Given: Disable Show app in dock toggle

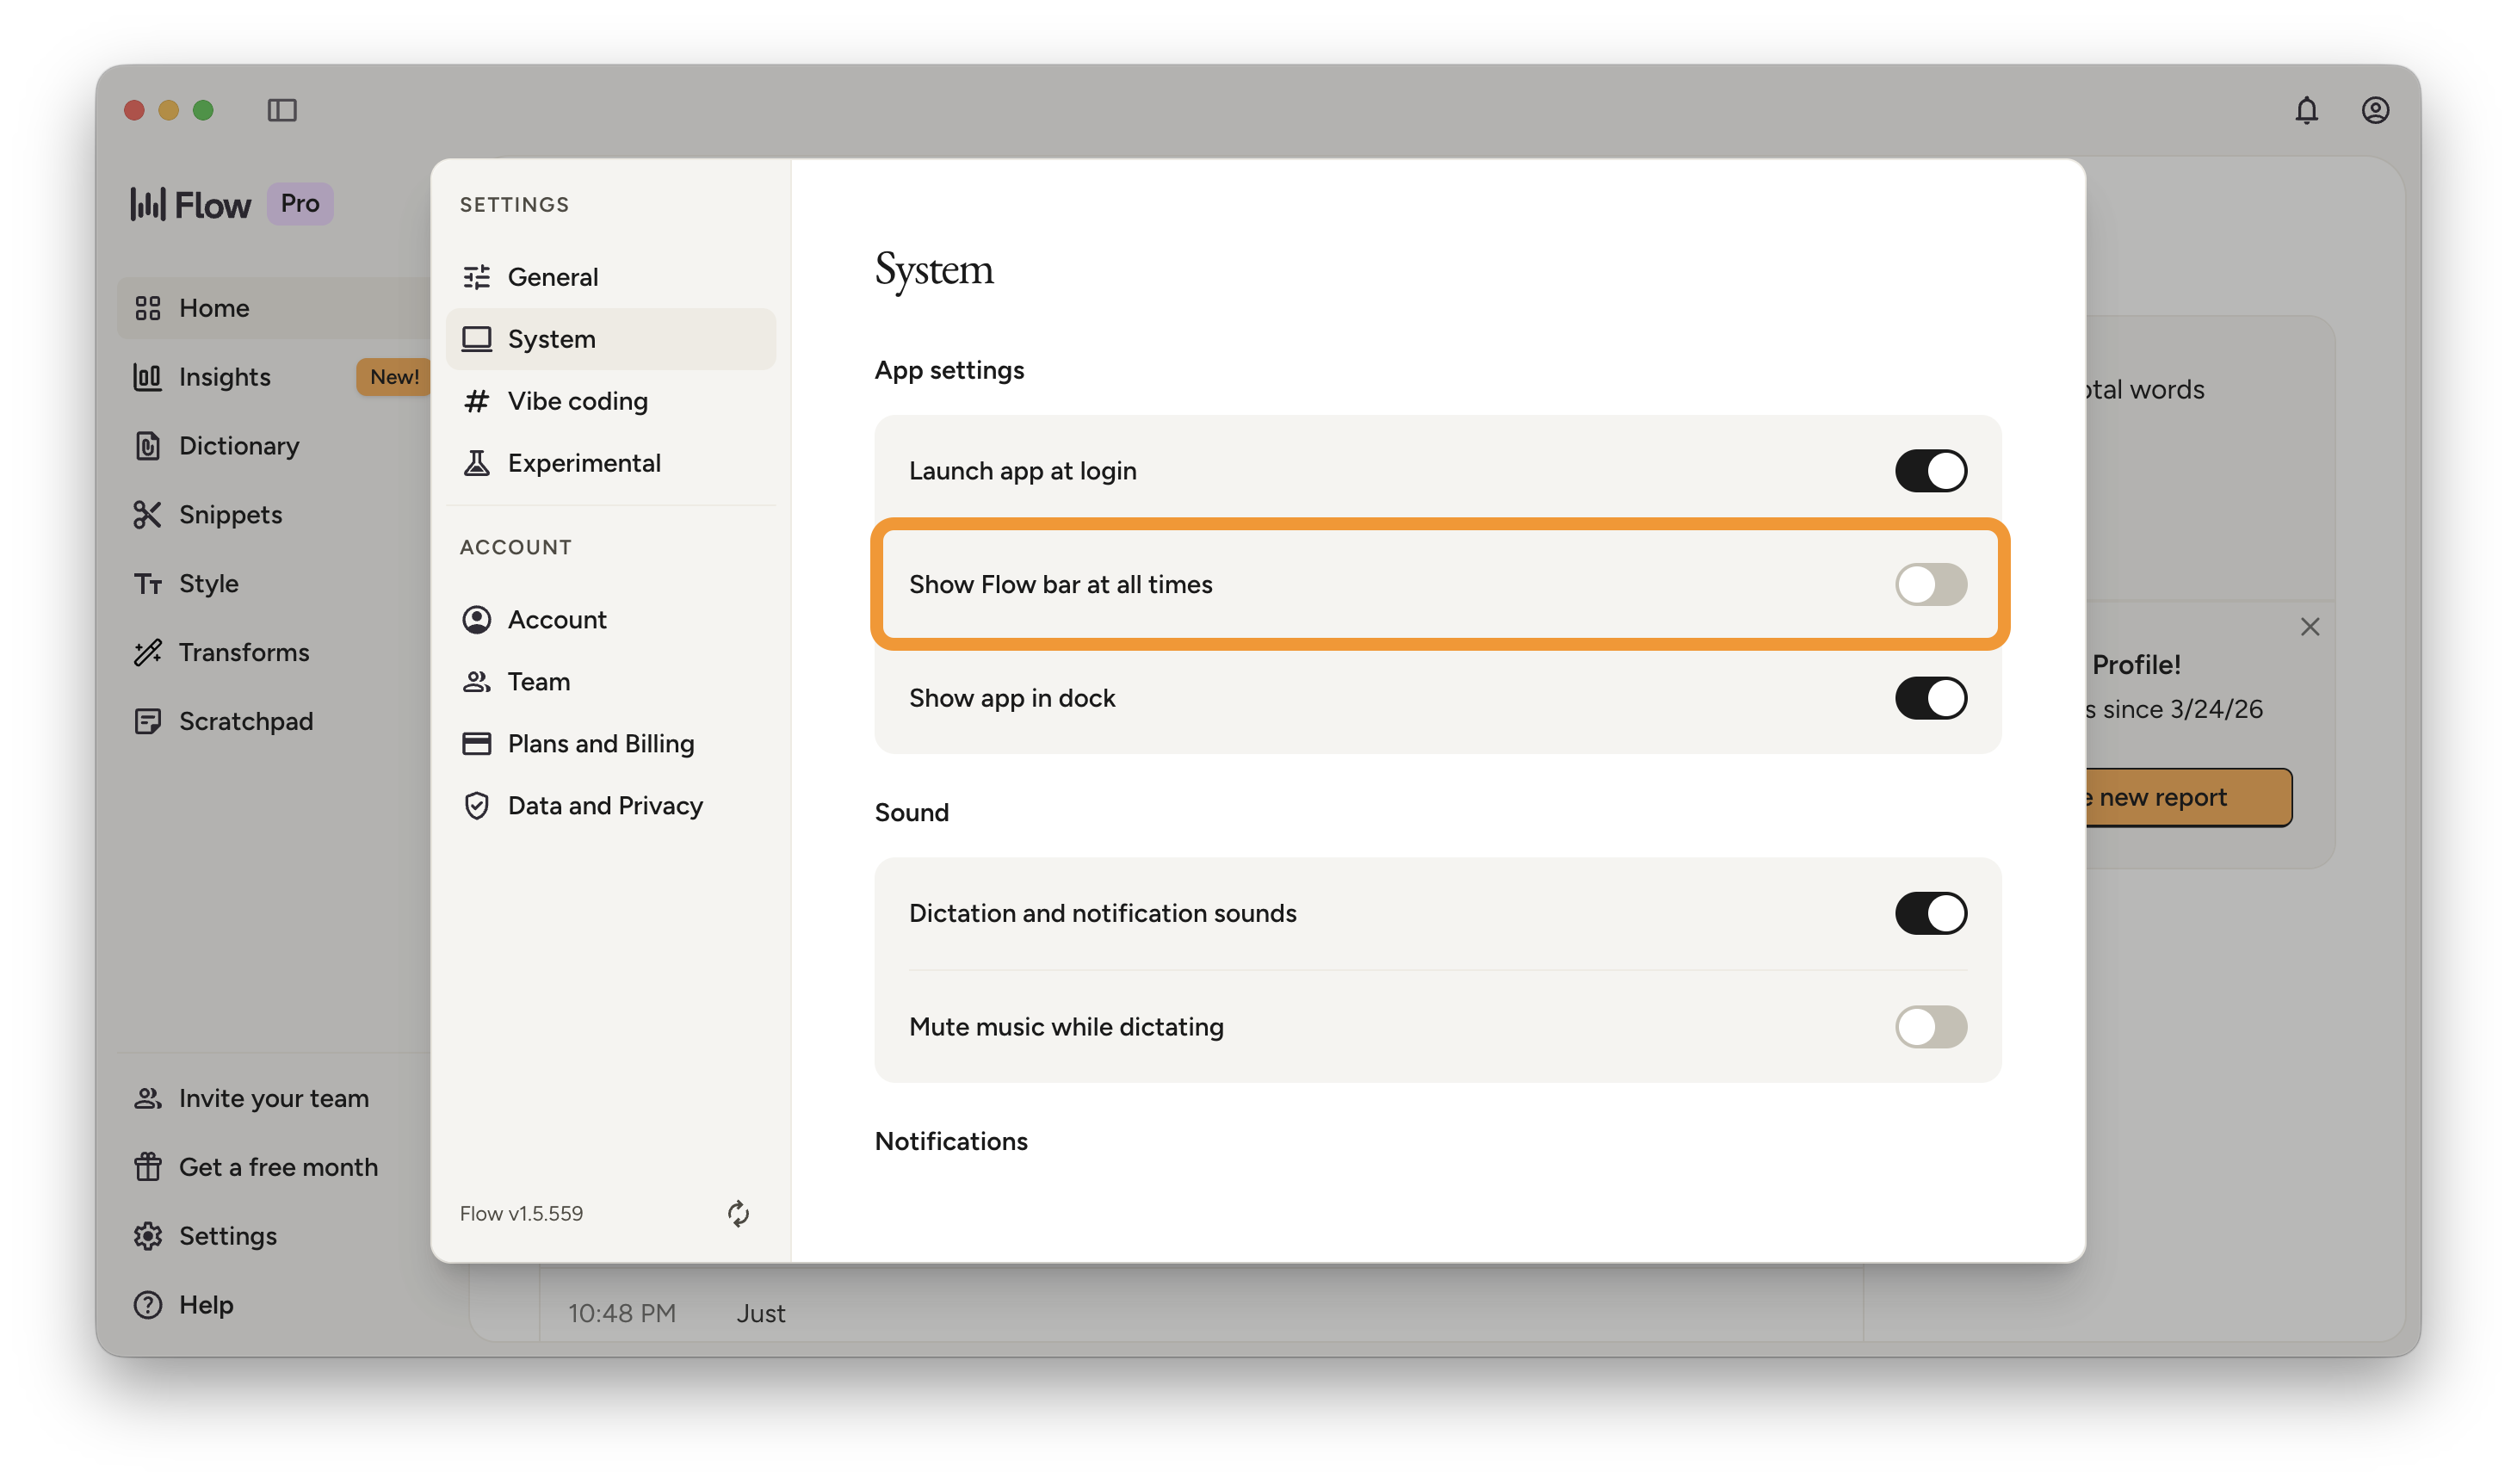Looking at the screenshot, I should tap(1930, 699).
